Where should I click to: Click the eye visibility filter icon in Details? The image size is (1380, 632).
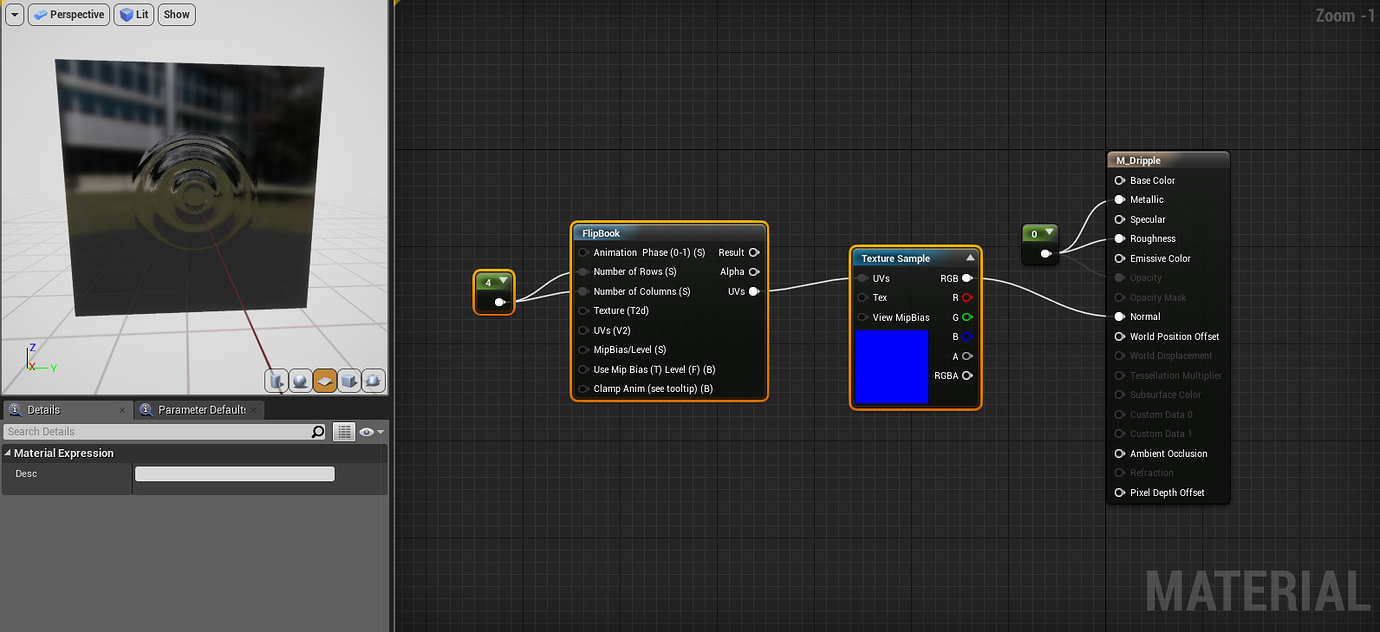coord(368,431)
